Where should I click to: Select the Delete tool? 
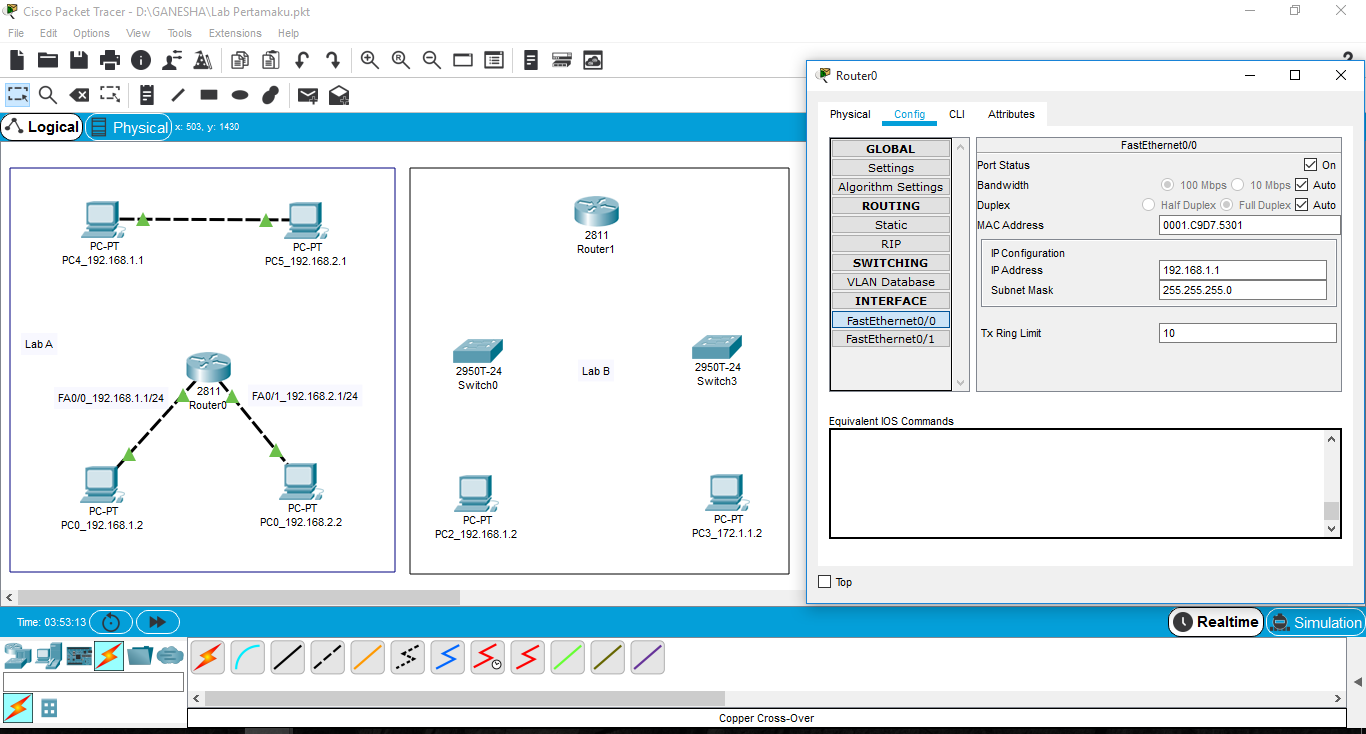[79, 95]
